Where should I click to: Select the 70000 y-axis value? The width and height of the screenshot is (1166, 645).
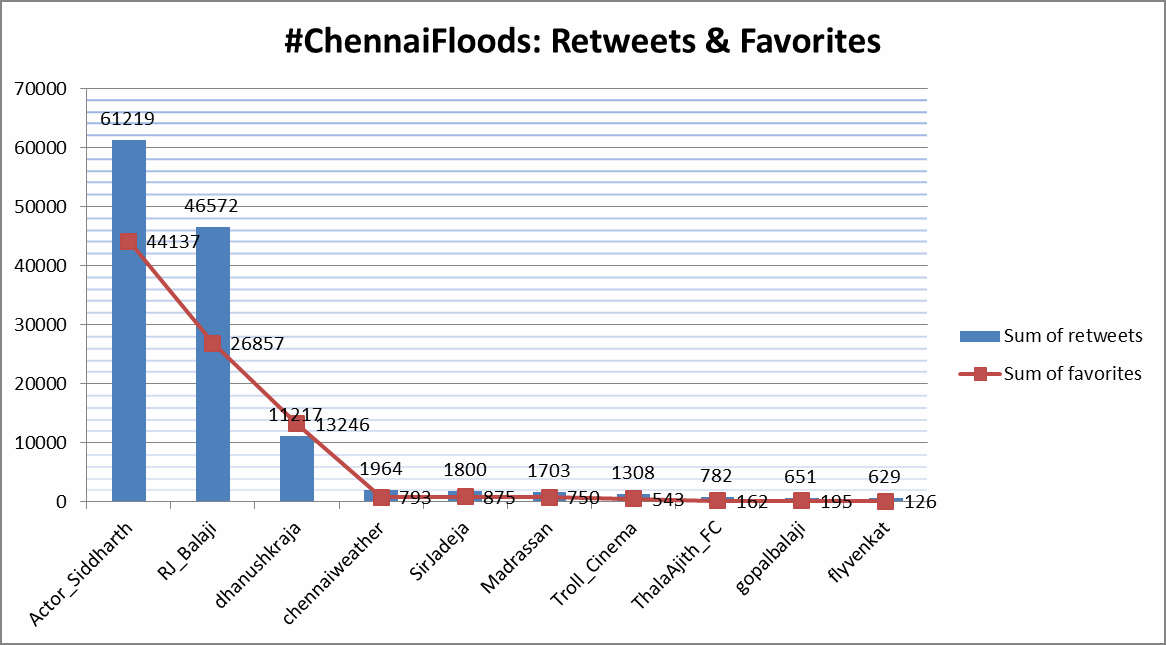(x=41, y=89)
